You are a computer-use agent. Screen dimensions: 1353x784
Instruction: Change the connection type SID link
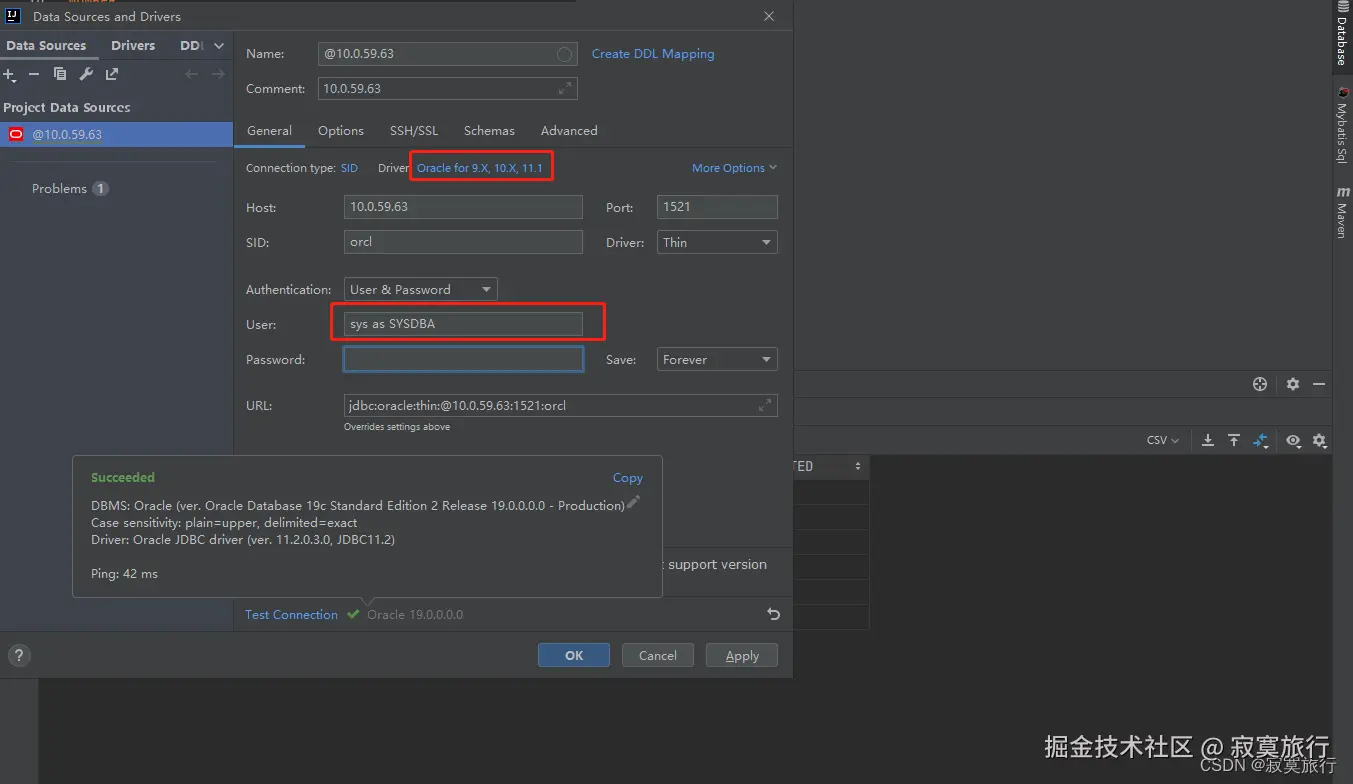pyautogui.click(x=349, y=168)
